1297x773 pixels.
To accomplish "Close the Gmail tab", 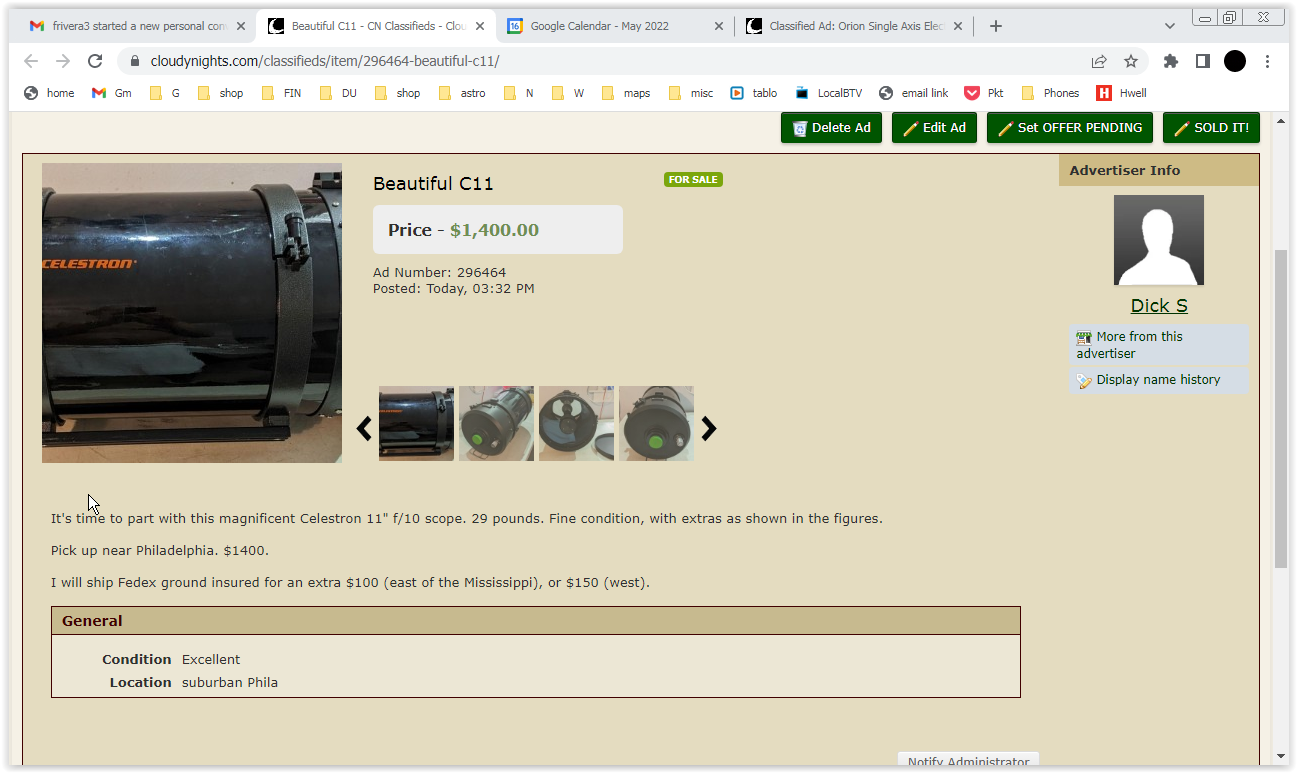I will 242,26.
